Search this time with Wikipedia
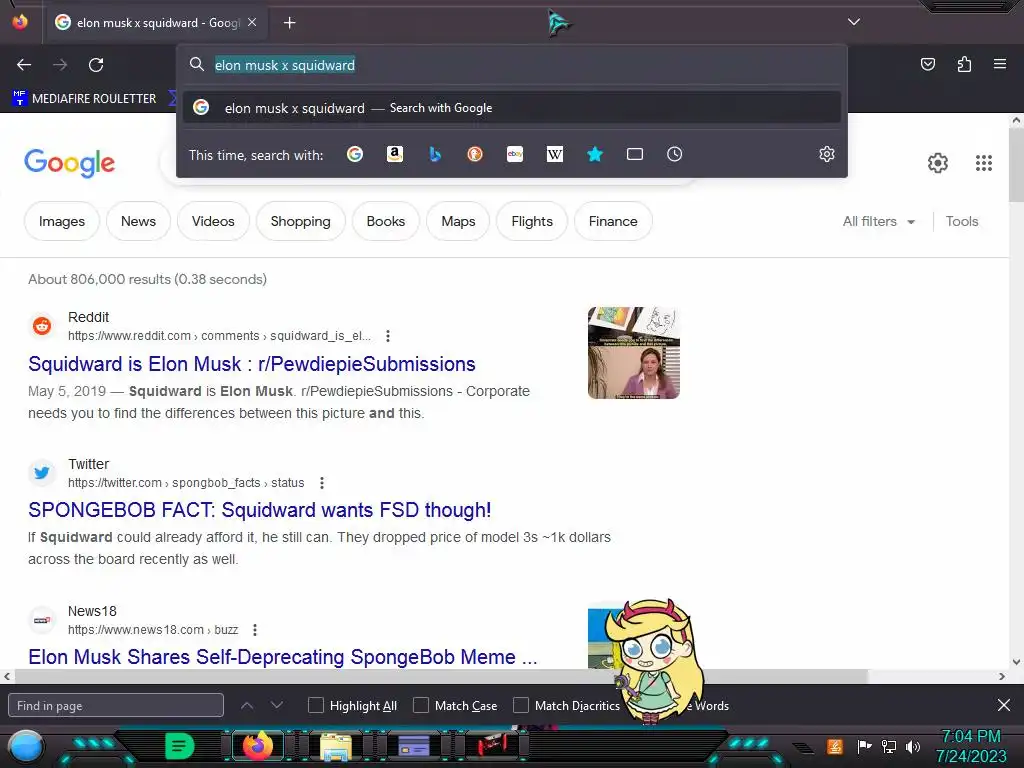Viewport: 1024px width, 768px height. [554, 154]
